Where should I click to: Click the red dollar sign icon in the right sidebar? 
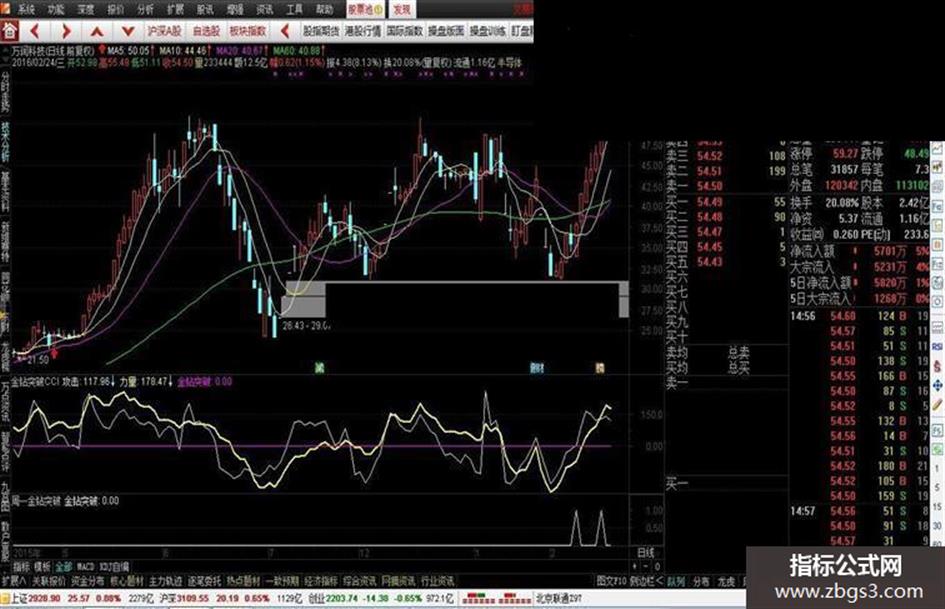point(938,366)
